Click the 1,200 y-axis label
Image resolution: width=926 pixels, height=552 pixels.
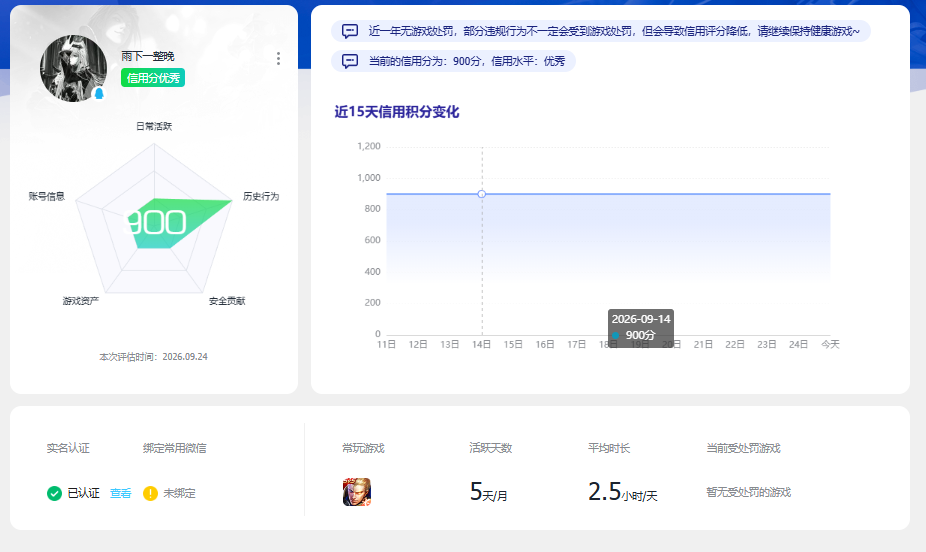[369, 146]
